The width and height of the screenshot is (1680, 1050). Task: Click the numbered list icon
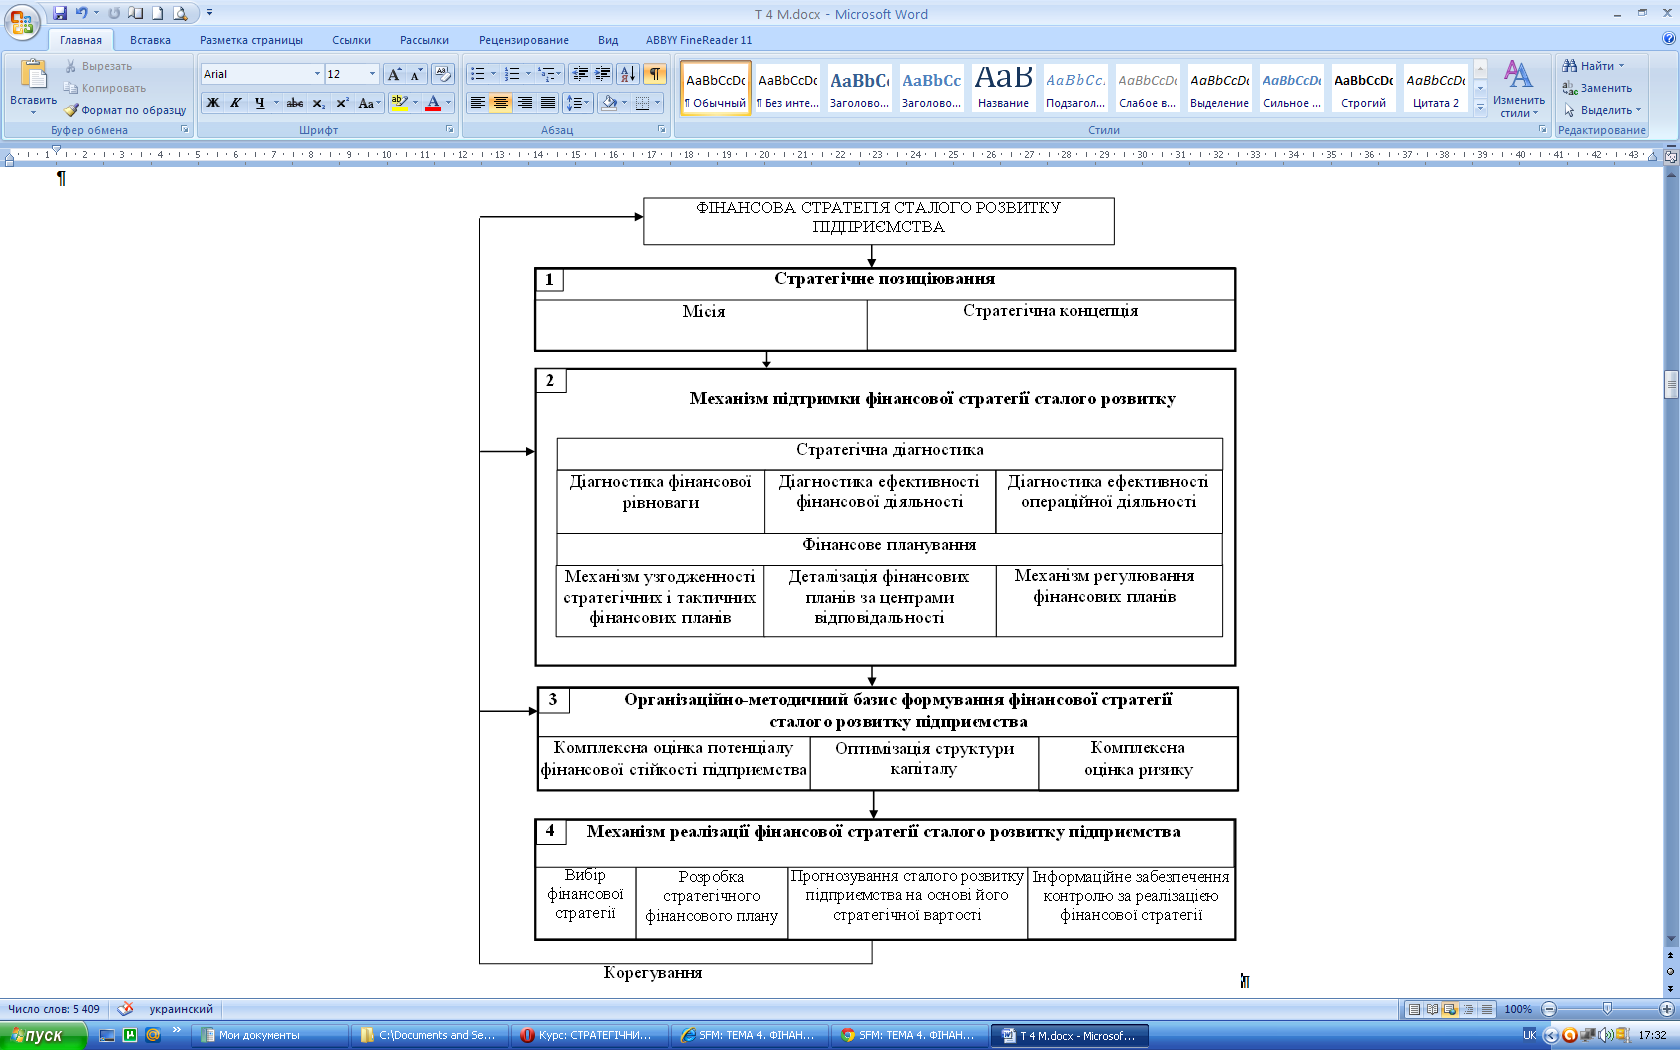click(512, 74)
